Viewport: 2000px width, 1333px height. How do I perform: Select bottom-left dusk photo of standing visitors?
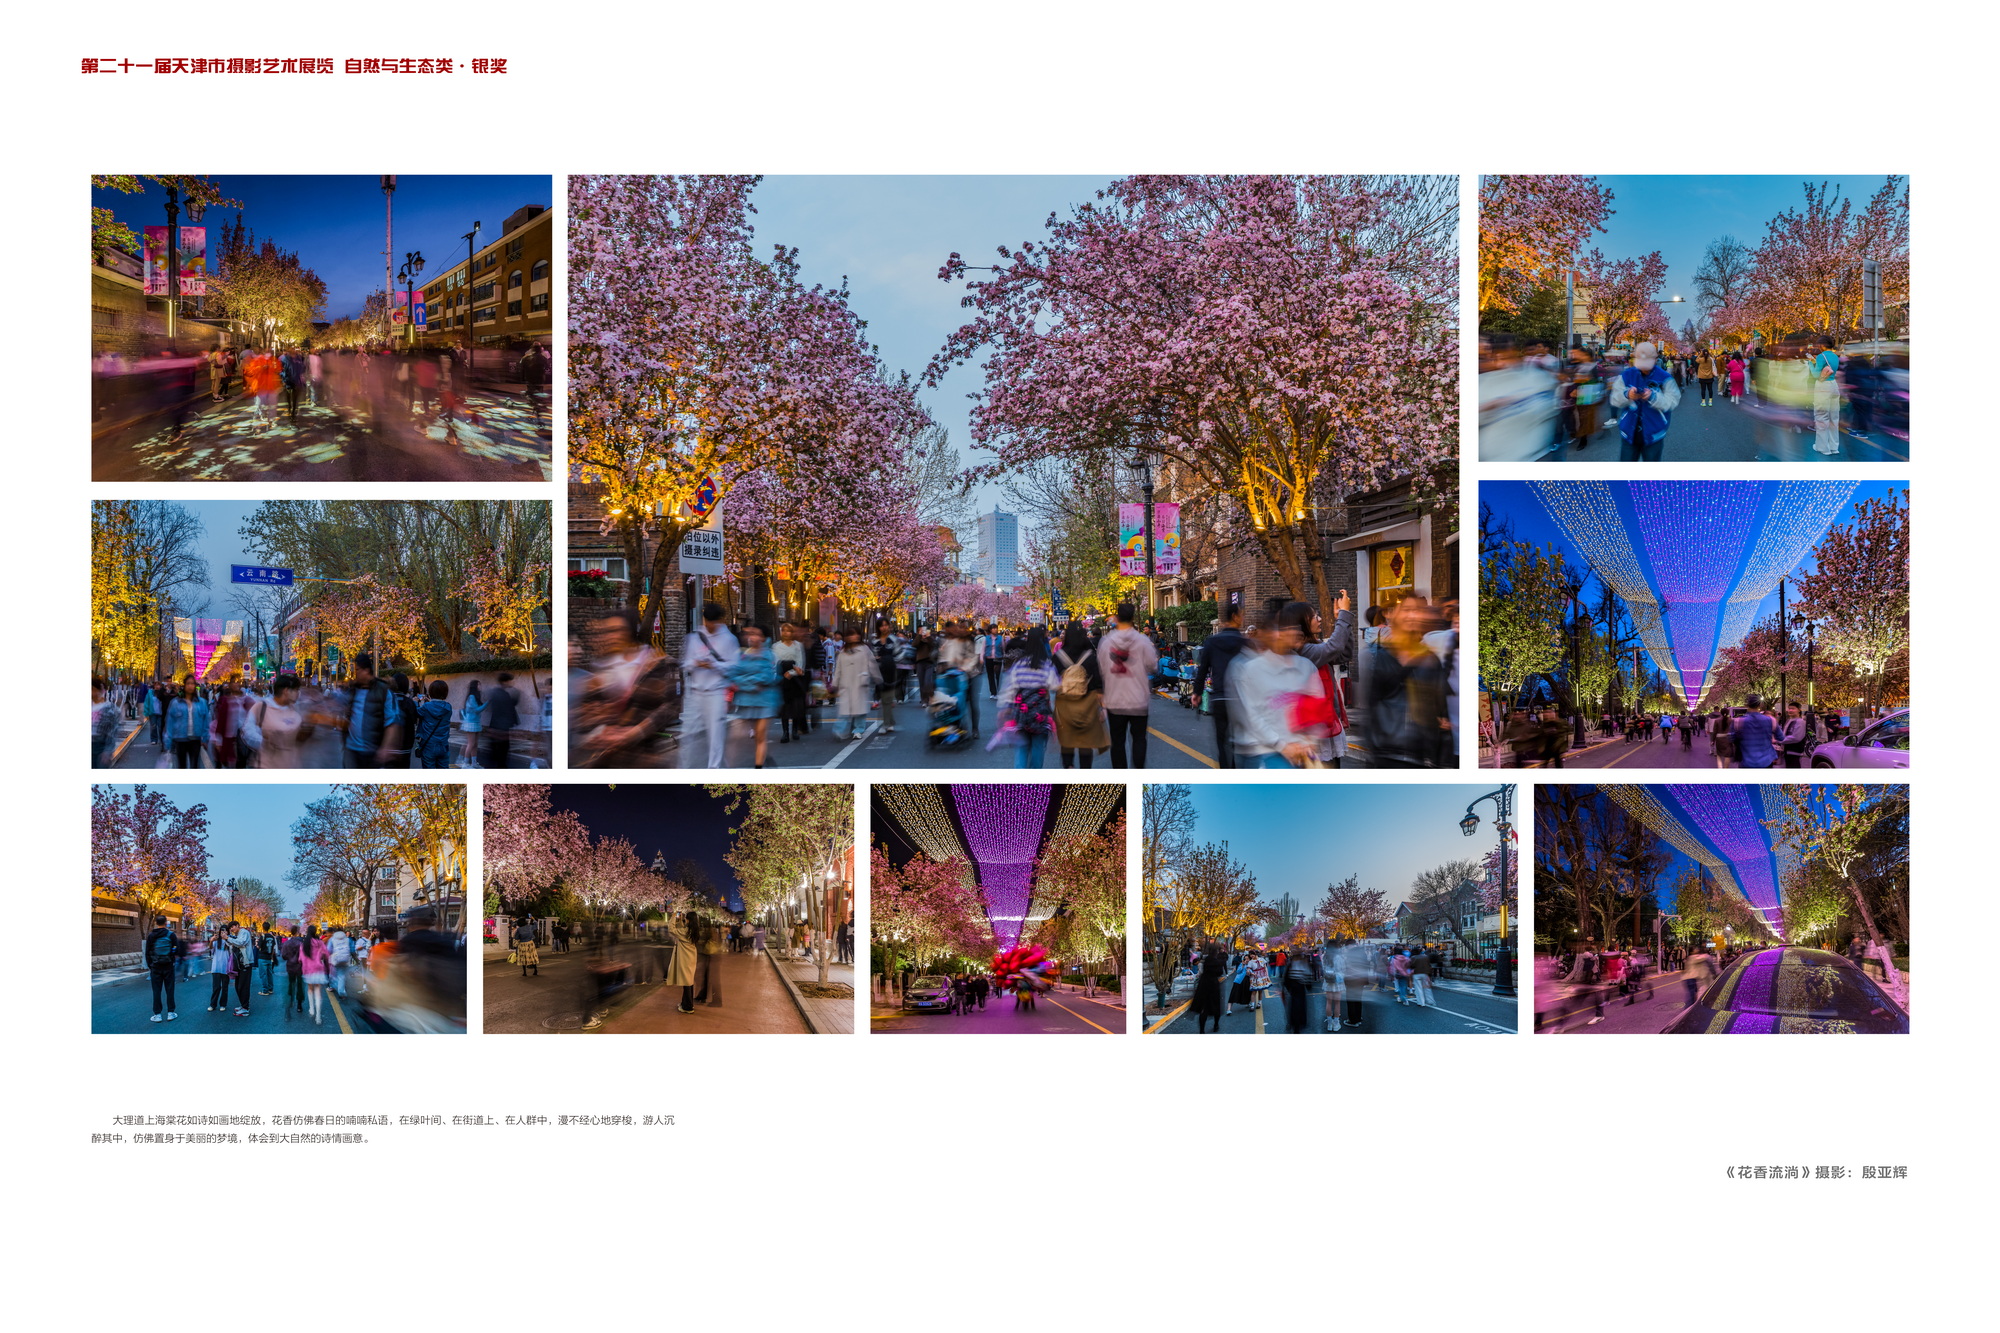point(278,908)
